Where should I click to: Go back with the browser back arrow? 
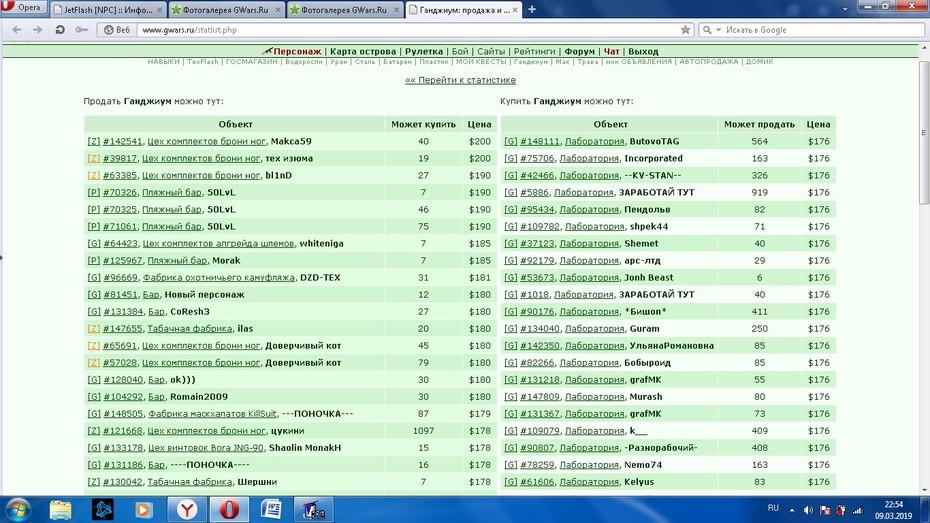click(x=17, y=30)
